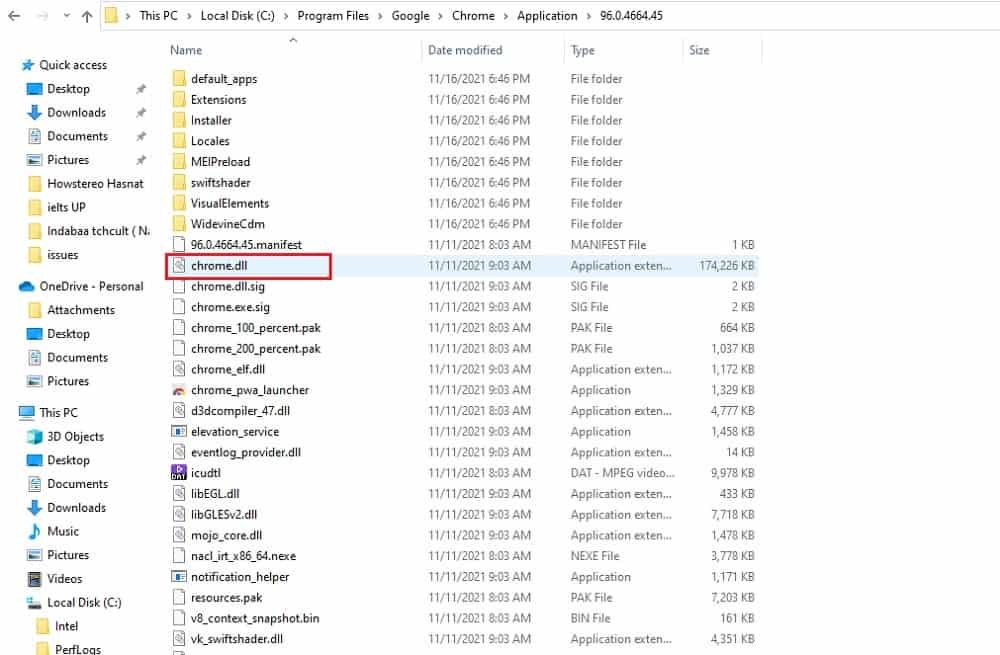Open ielts UP folder in sidebar
Viewport: 1000px width, 655px height.
[x=66, y=207]
